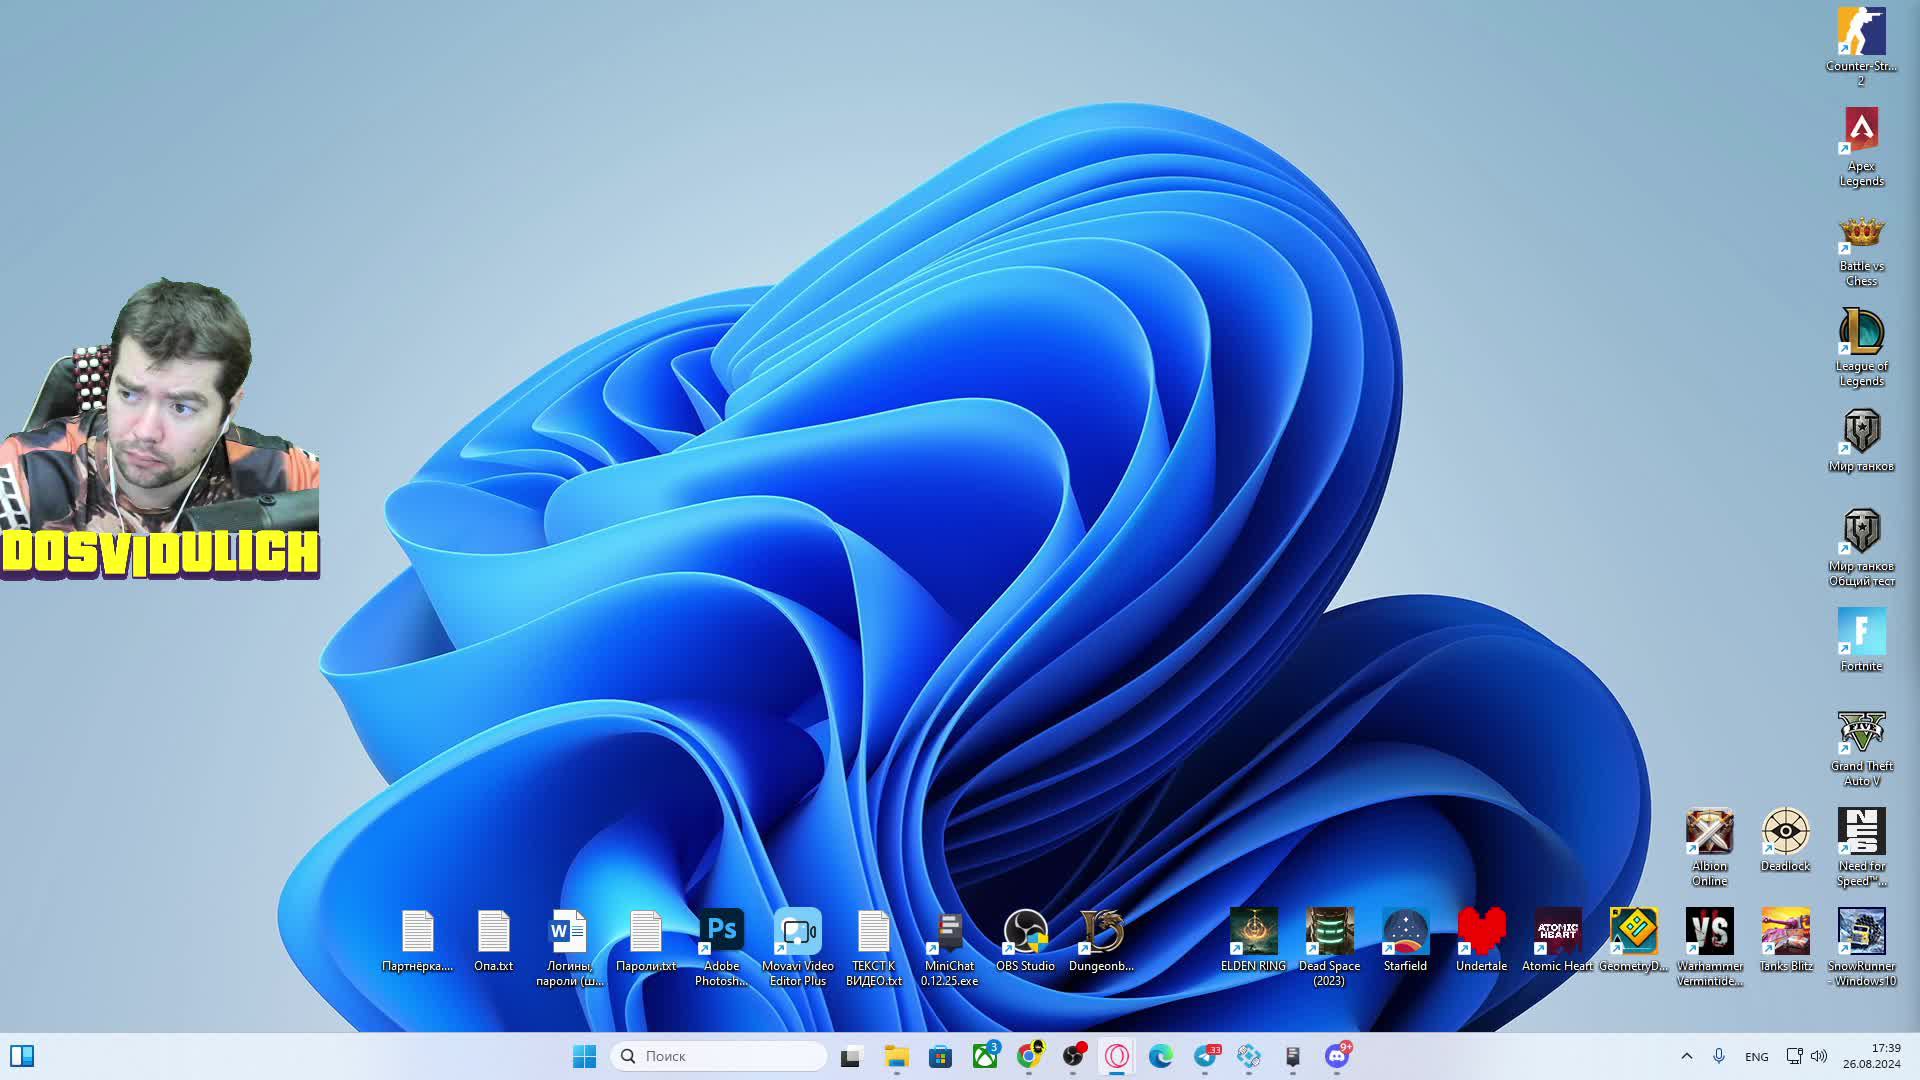Select the Fortnite desktop icon
Screen dimensions: 1920x1080
[x=1861, y=632]
